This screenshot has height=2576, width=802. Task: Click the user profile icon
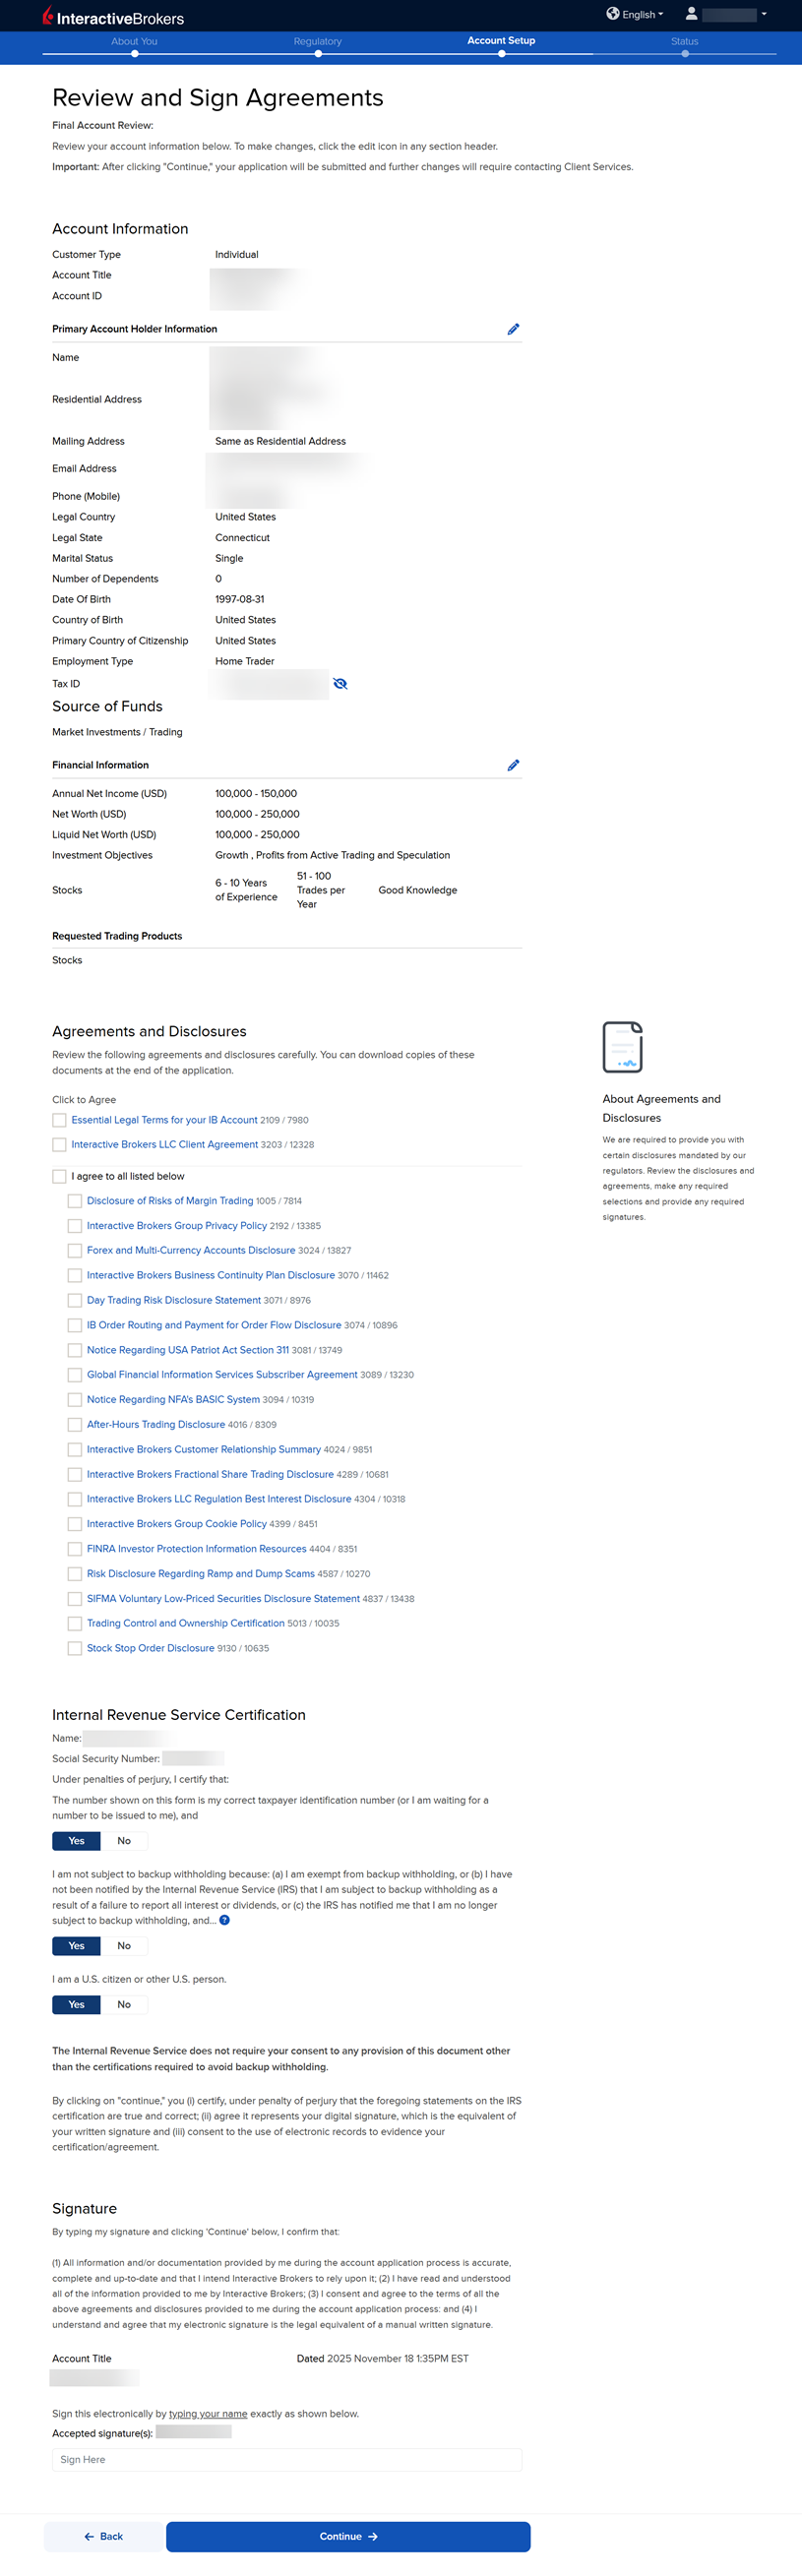[x=691, y=14]
